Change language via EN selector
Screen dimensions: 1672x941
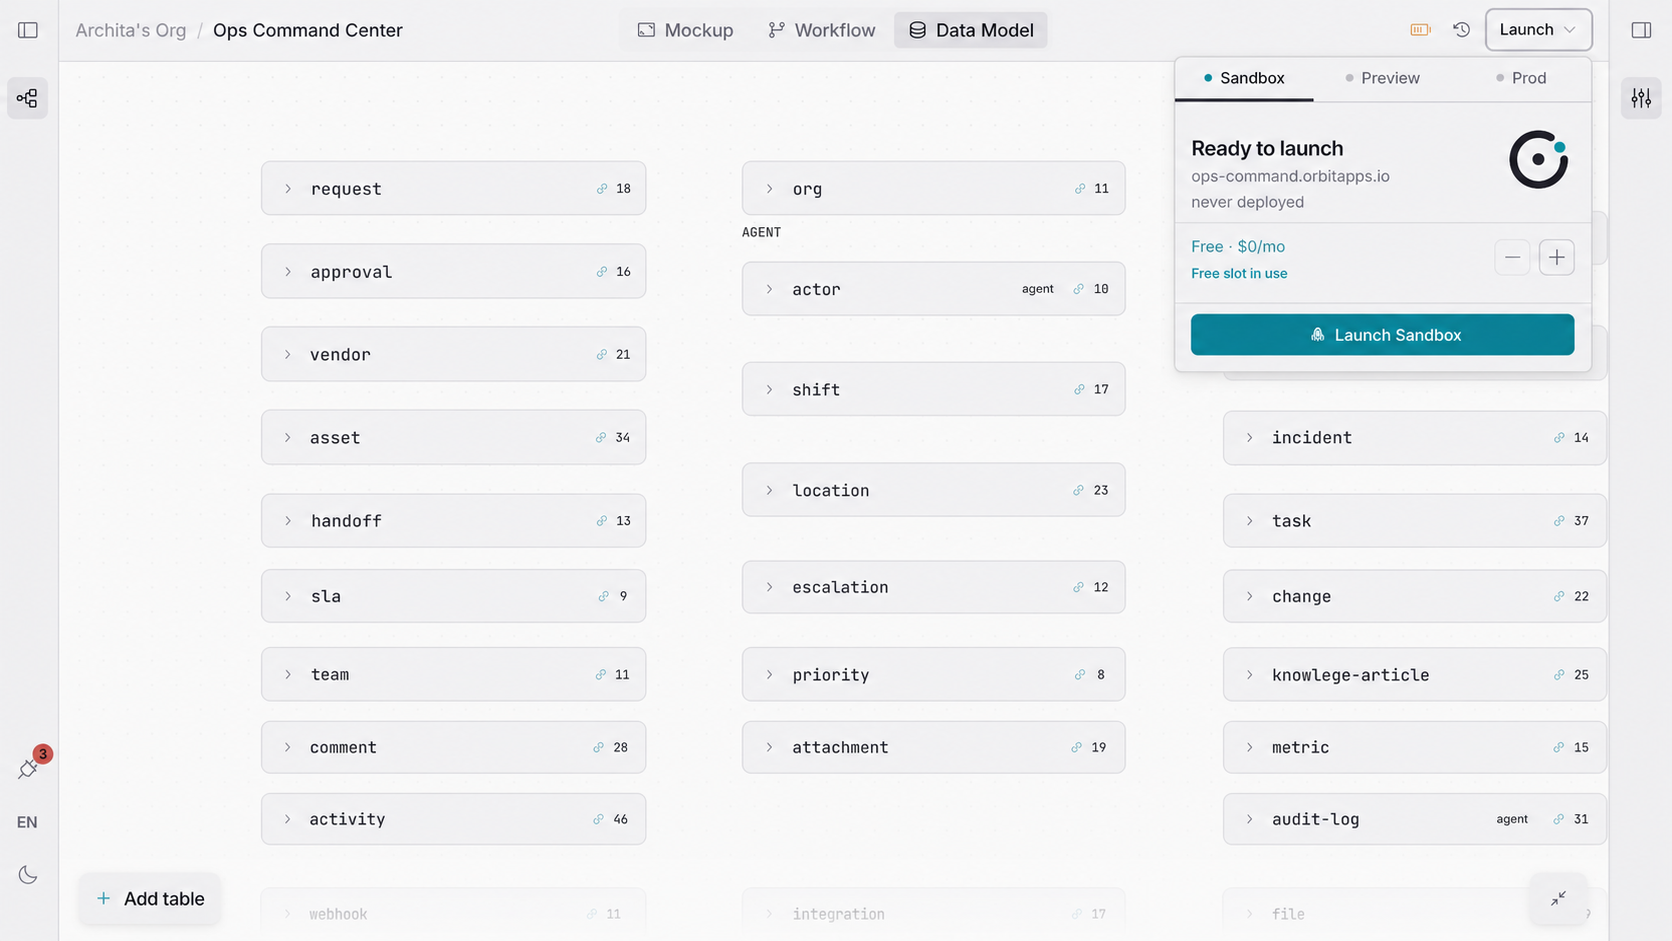tap(27, 822)
